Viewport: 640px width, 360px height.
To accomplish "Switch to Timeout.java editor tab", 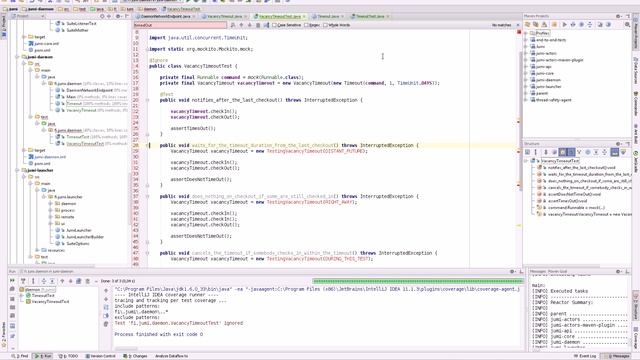I will [x=328, y=16].
